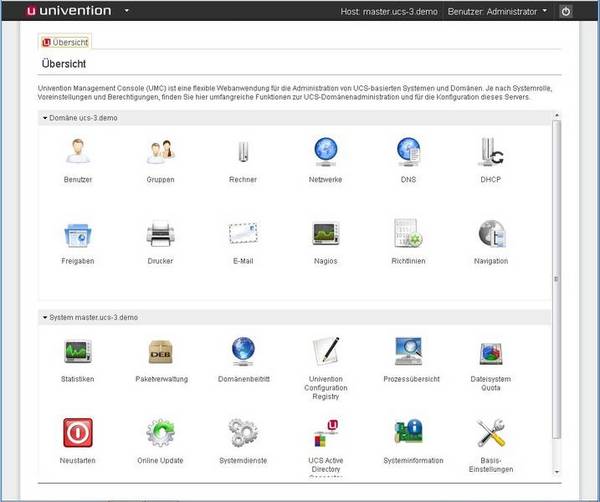Screen dimensions: 600x502
Task: Click the Neustarten icon
Action: point(78,433)
